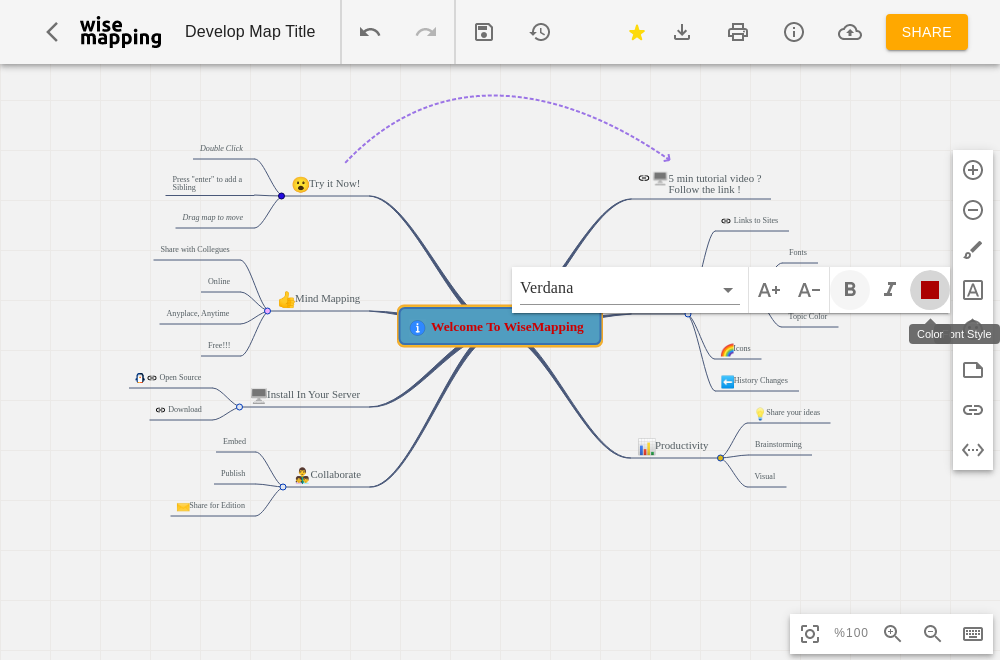Select the central Welcome To WiseMapping topic
The height and width of the screenshot is (660, 1000).
499,326
